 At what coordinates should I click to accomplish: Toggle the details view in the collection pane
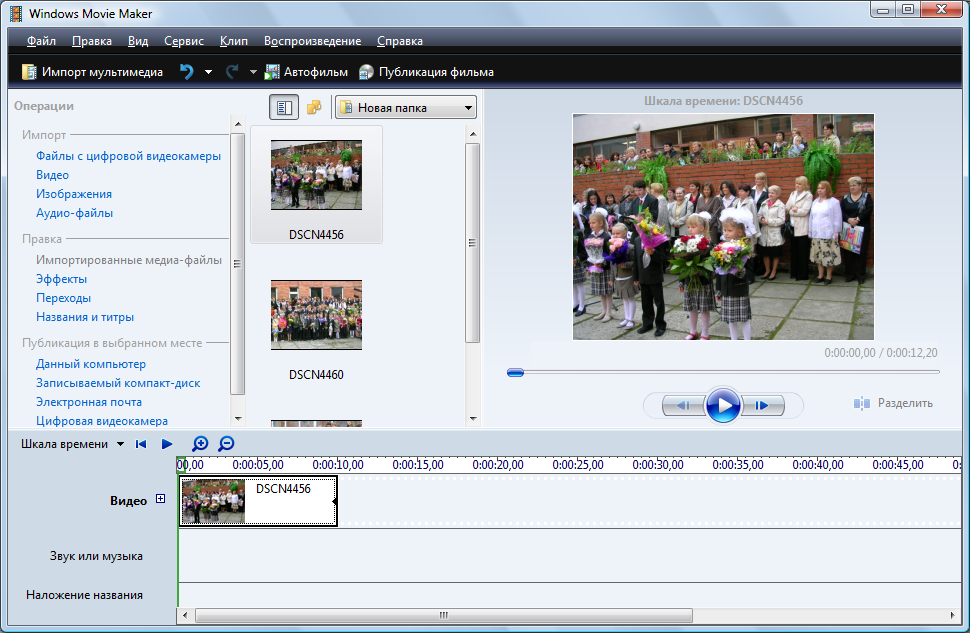(283, 107)
